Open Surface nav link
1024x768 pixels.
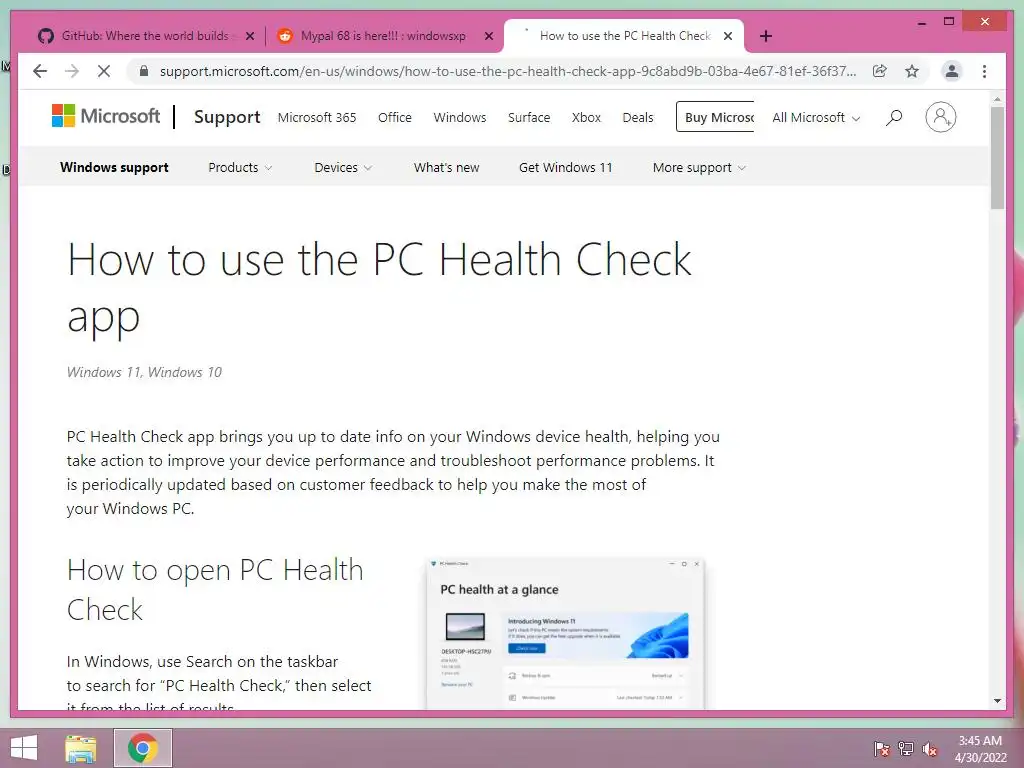pos(529,118)
